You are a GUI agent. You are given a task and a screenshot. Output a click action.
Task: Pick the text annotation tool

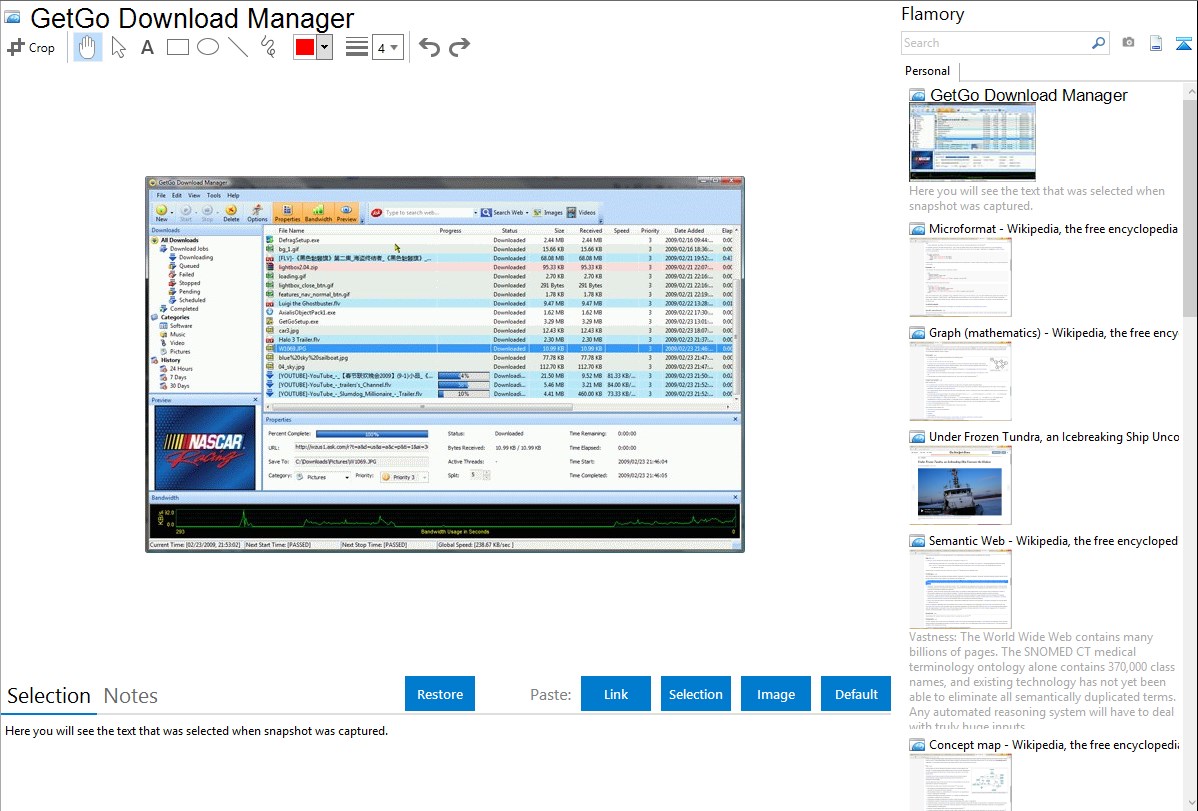click(x=147, y=47)
